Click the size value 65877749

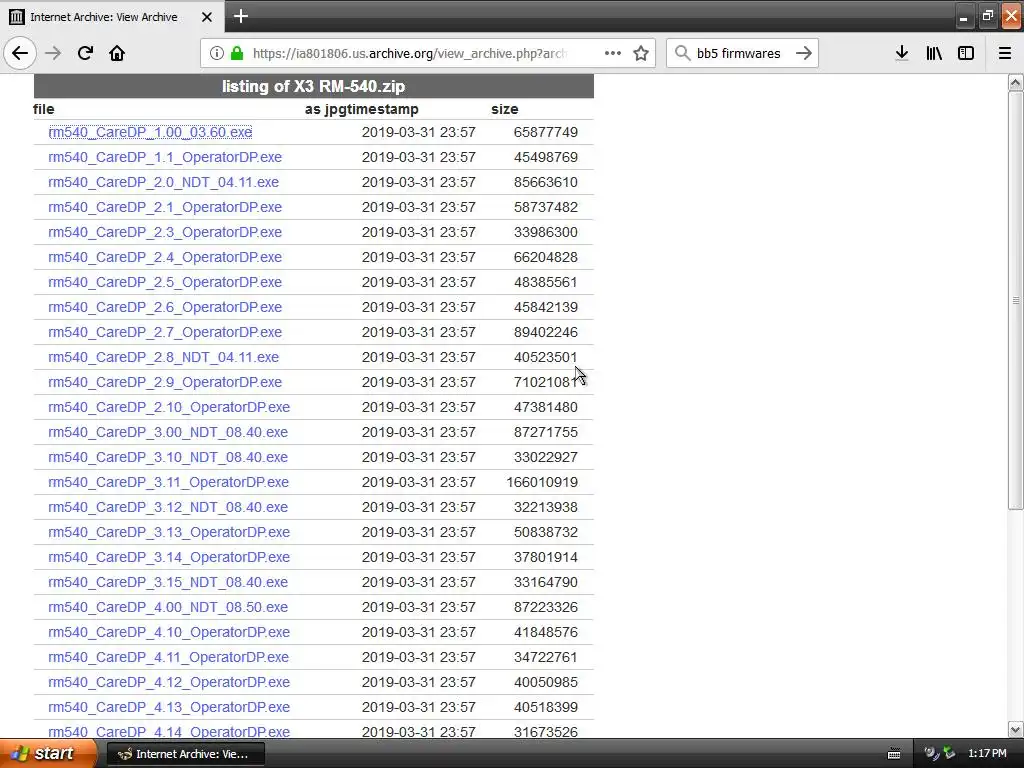click(546, 132)
